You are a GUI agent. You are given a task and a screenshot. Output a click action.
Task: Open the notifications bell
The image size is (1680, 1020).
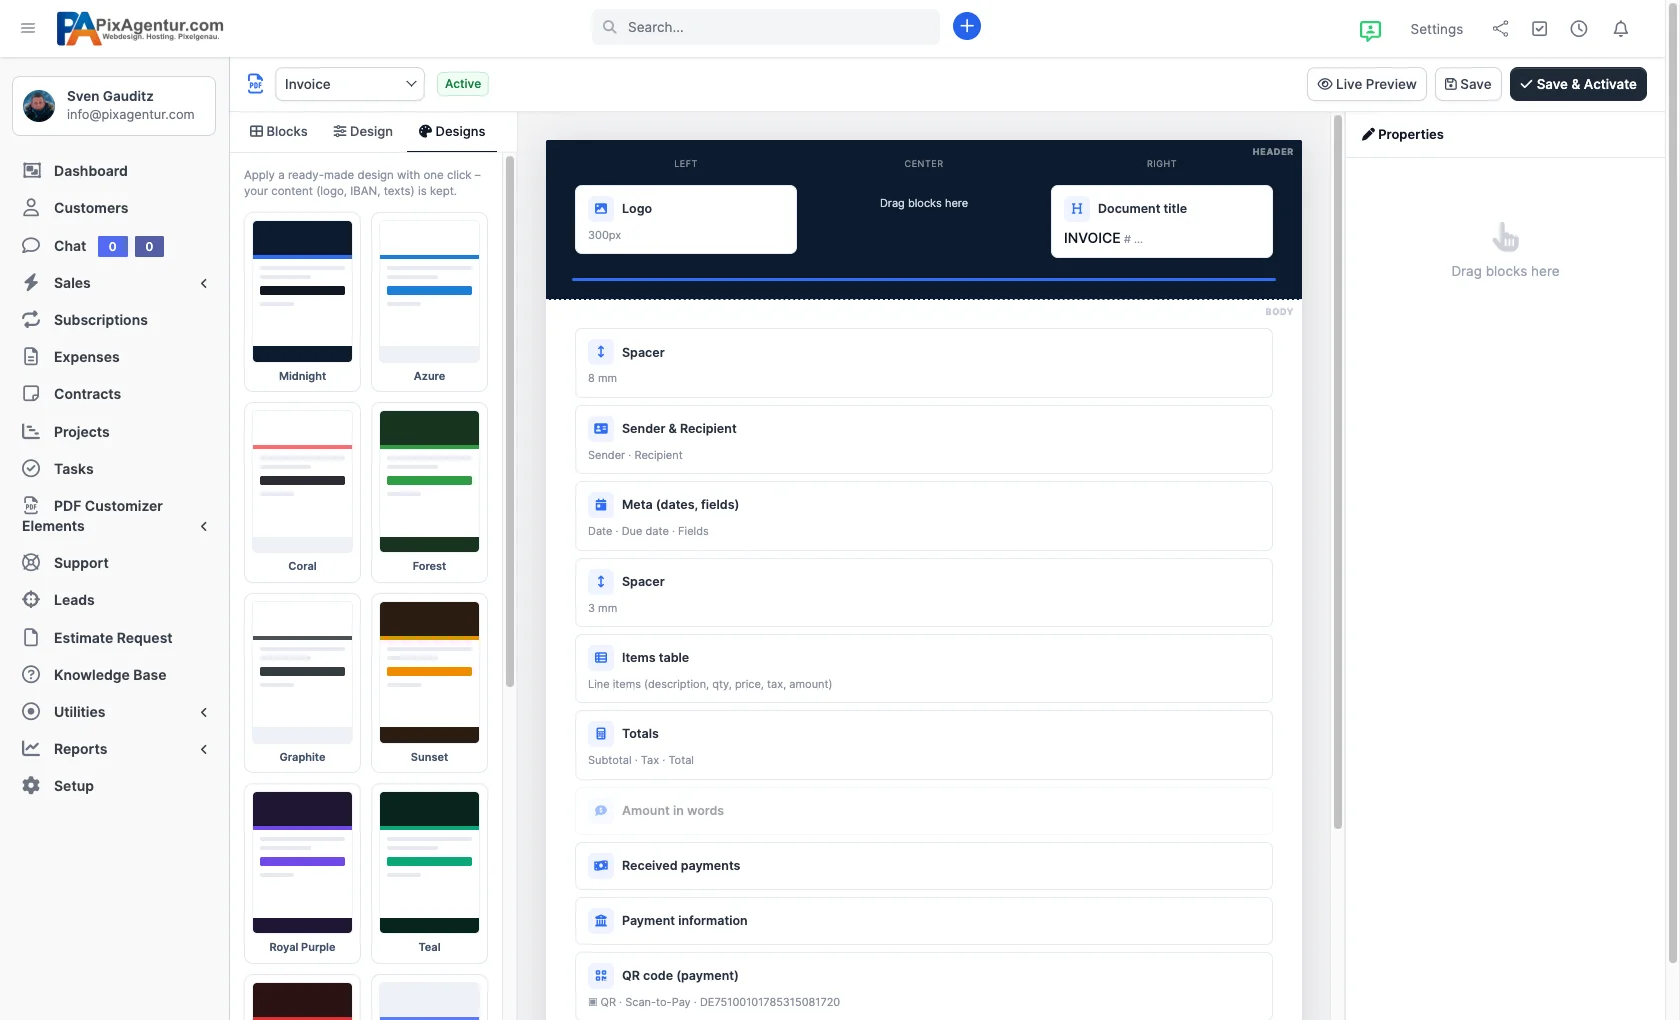click(x=1621, y=29)
